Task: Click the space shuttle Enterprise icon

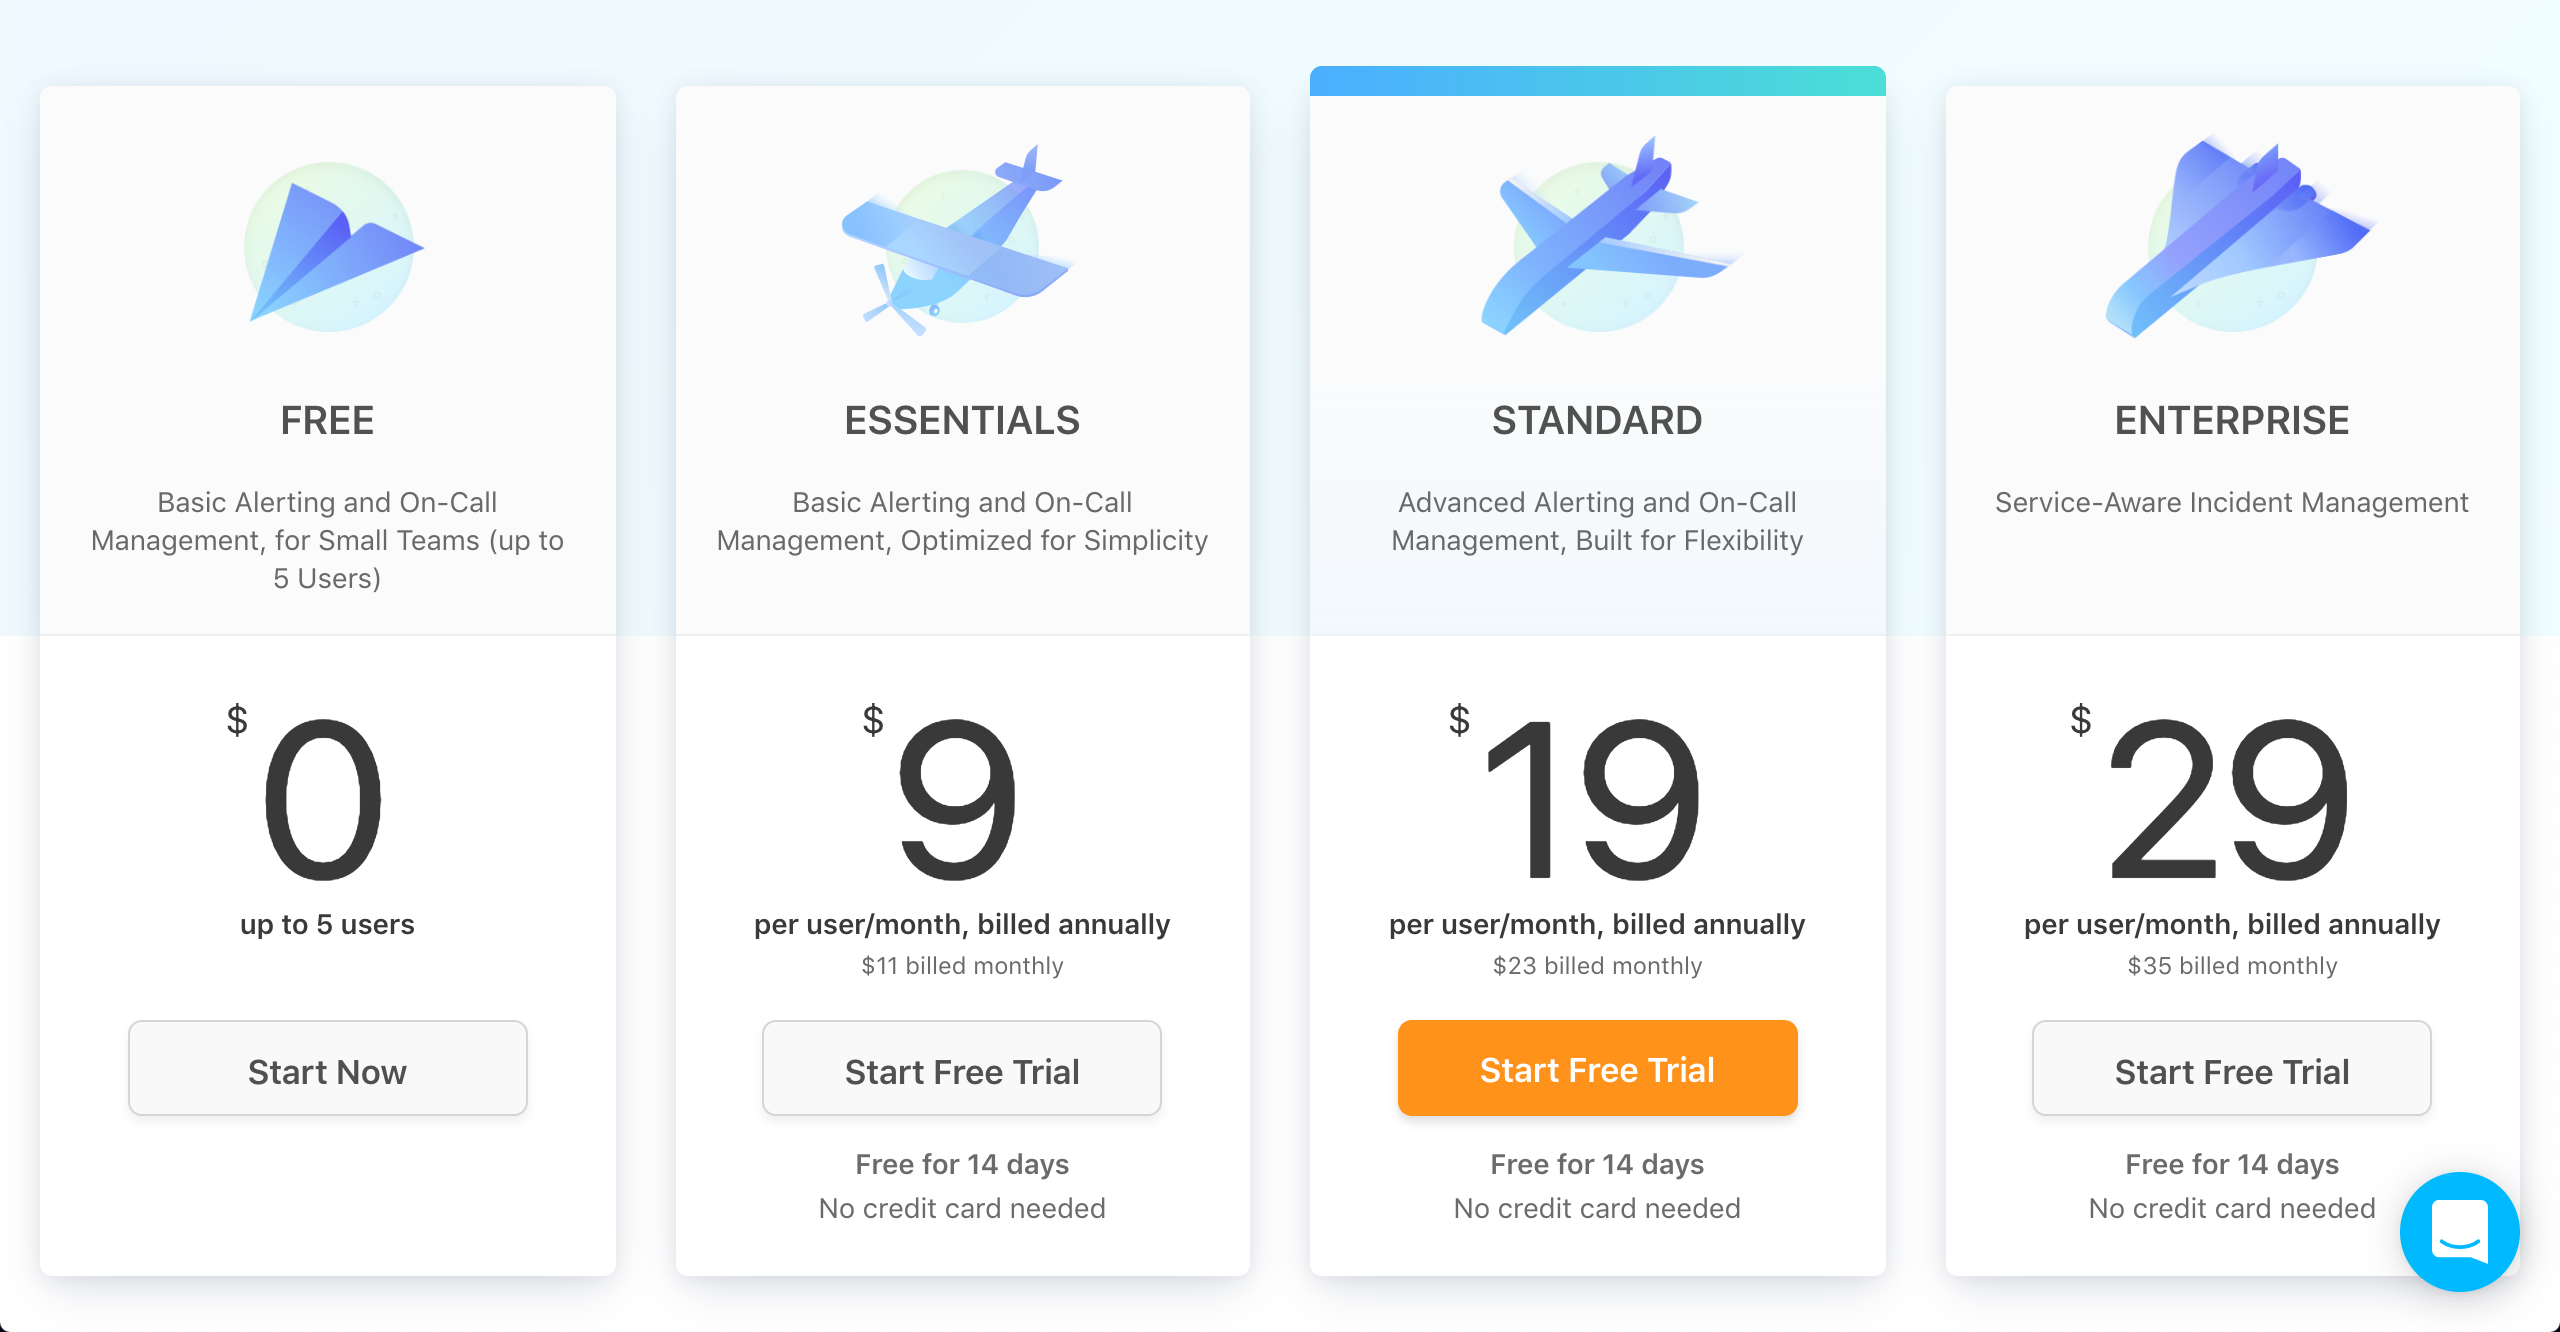Action: (x=2239, y=236)
